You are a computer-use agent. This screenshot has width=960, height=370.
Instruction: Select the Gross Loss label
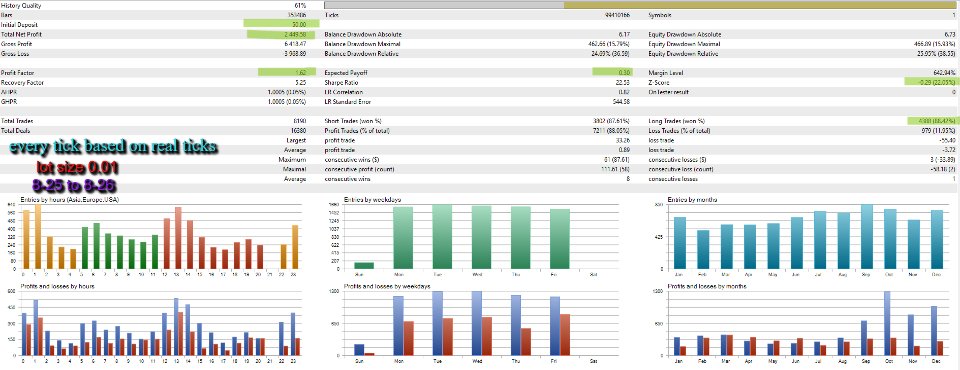tap(14, 54)
